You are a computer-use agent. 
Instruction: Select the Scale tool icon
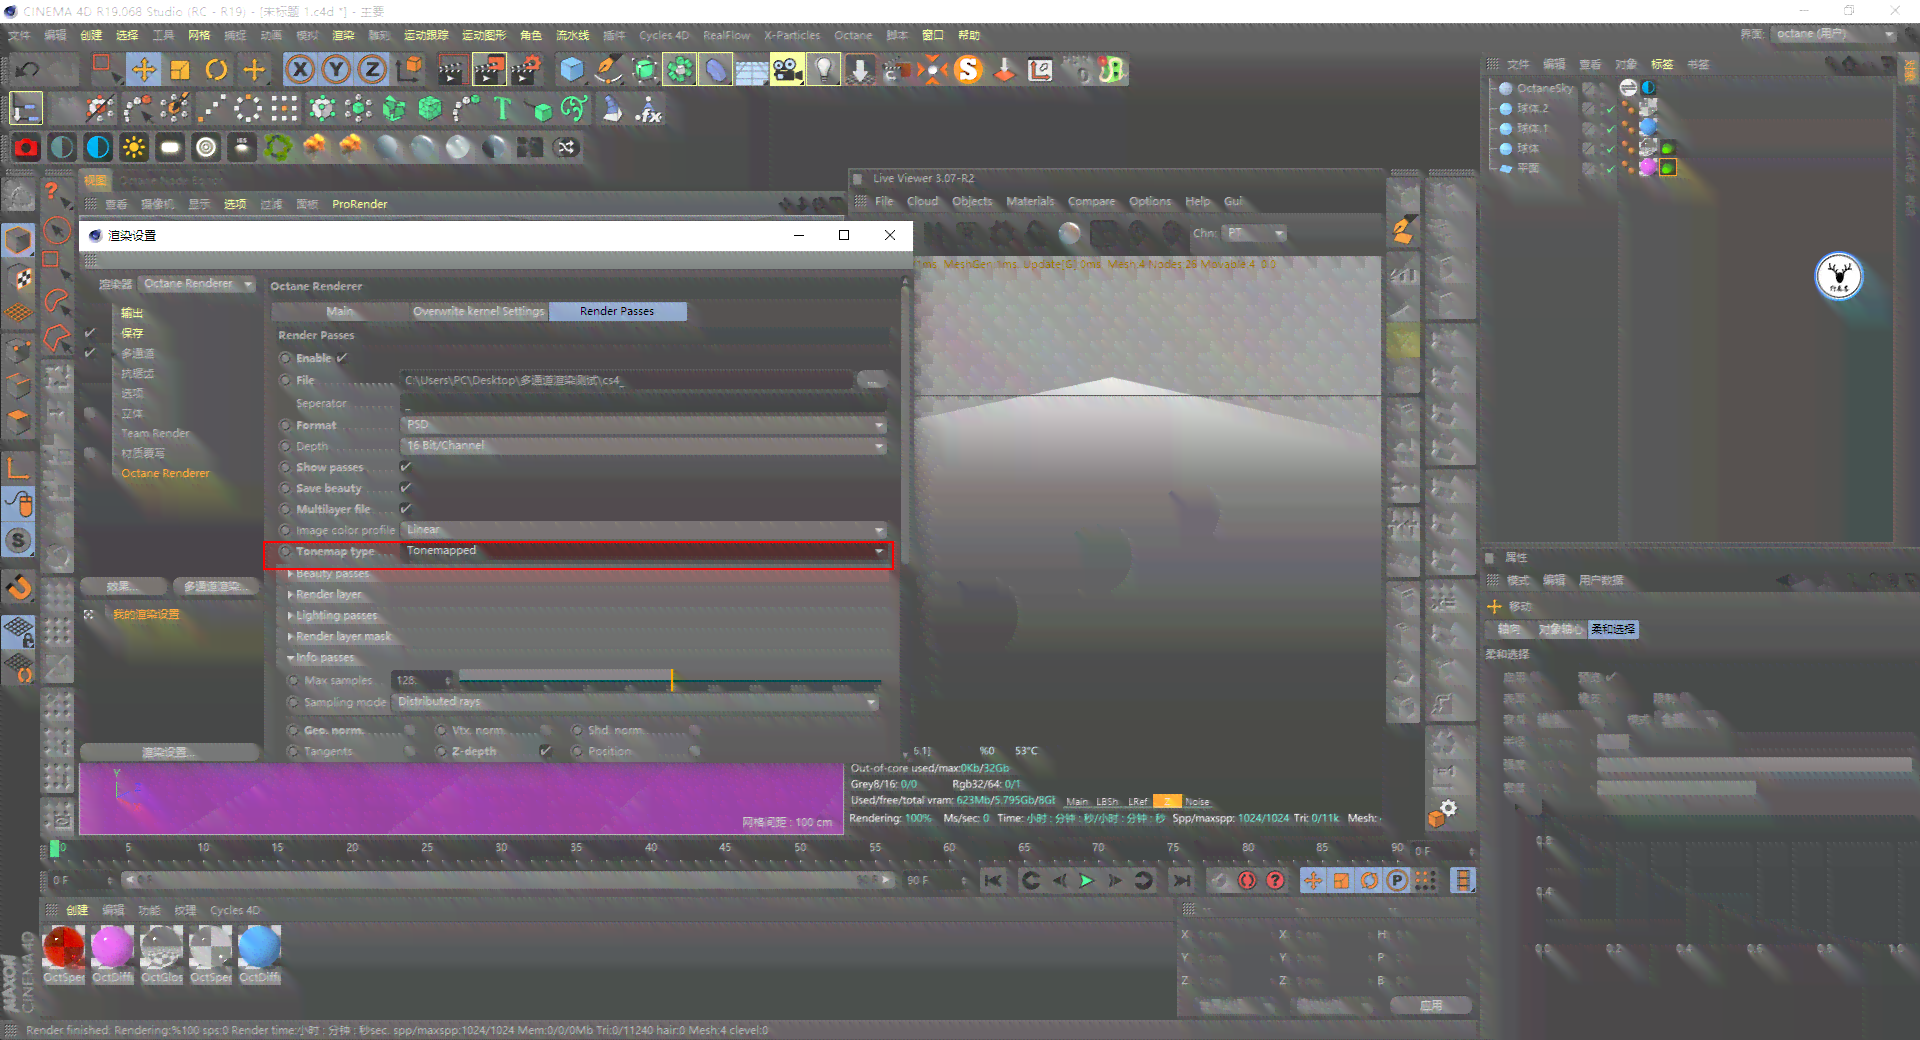[180, 70]
